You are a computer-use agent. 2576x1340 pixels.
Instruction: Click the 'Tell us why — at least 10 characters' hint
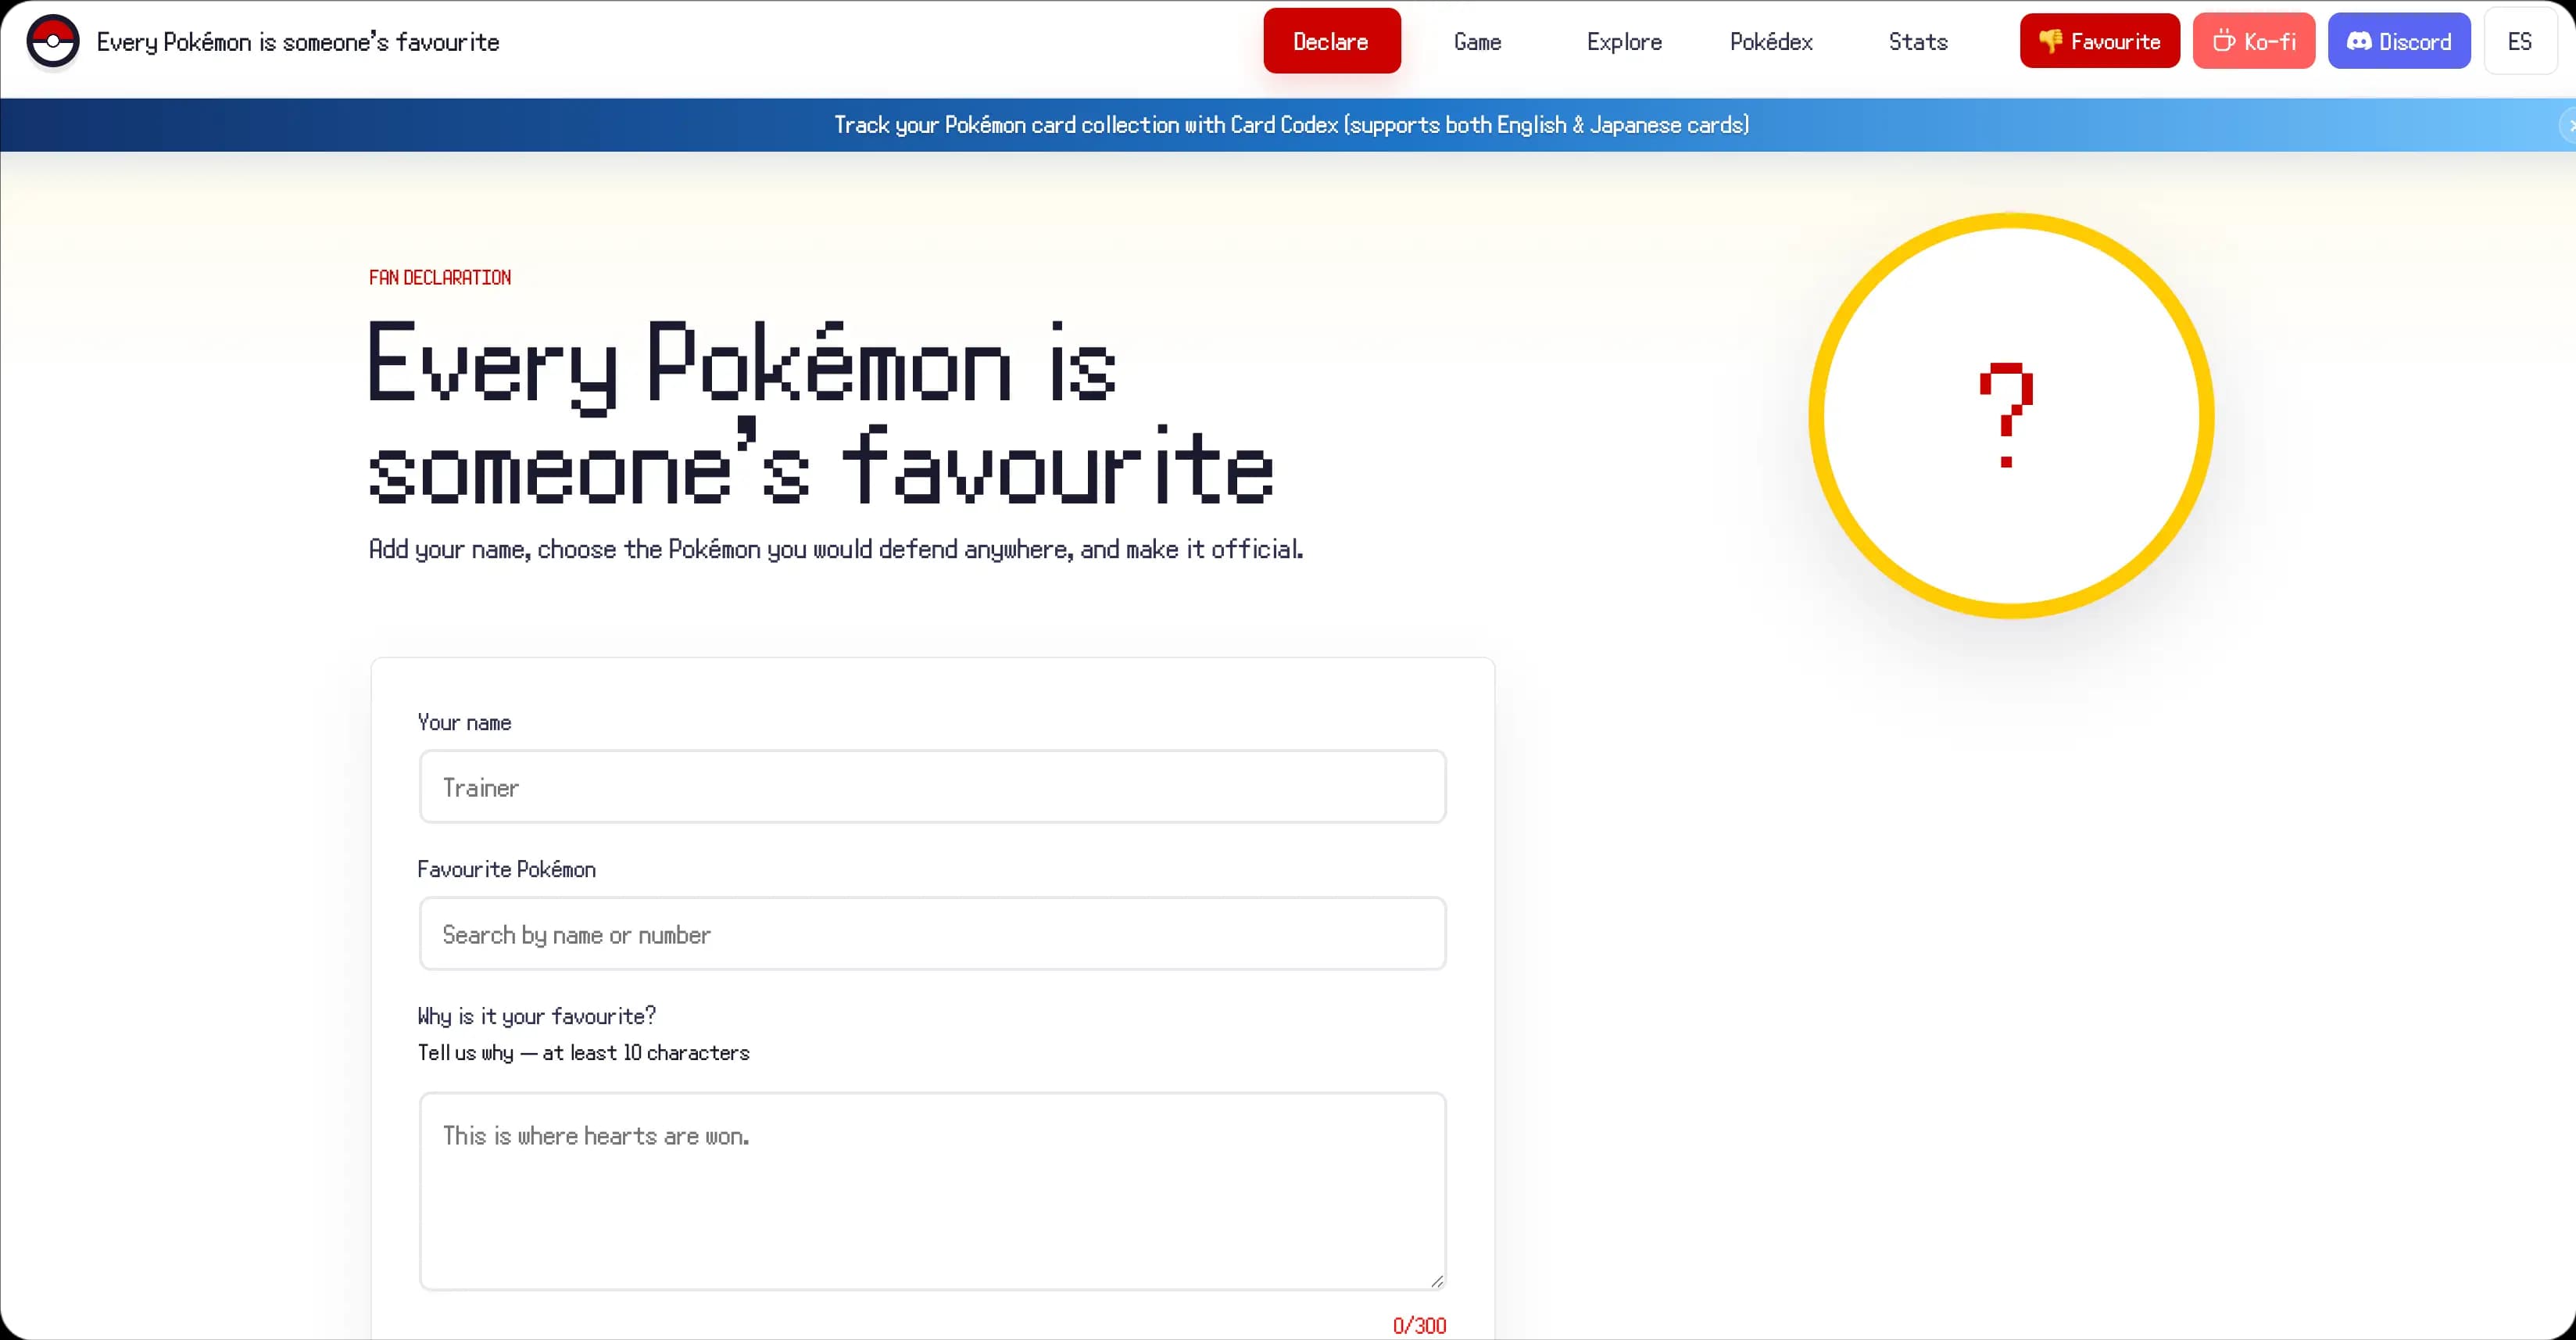(x=583, y=1052)
